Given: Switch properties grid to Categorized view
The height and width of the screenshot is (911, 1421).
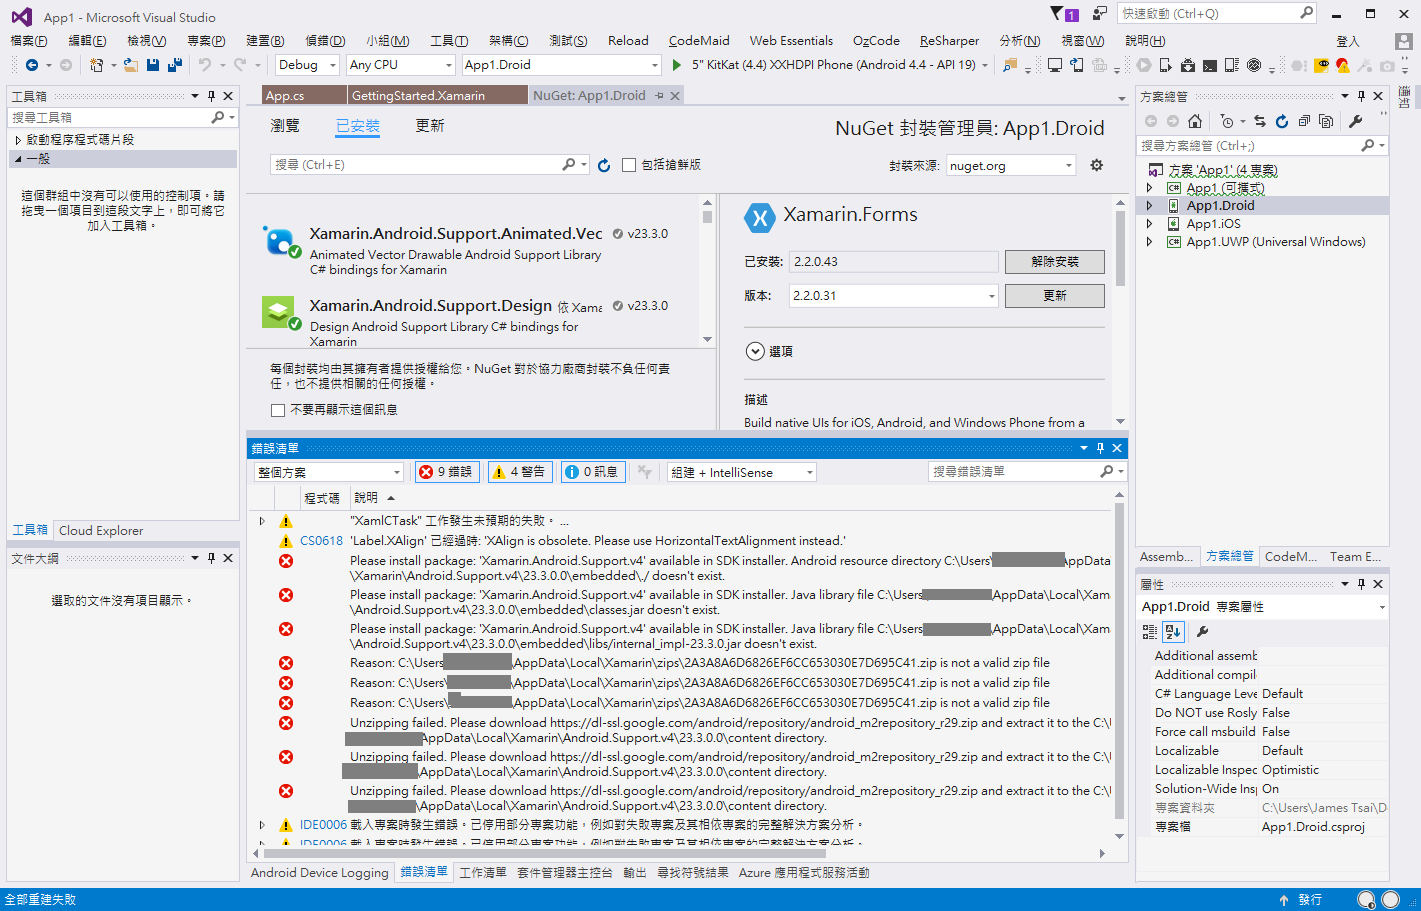Looking at the screenshot, I should [1150, 632].
